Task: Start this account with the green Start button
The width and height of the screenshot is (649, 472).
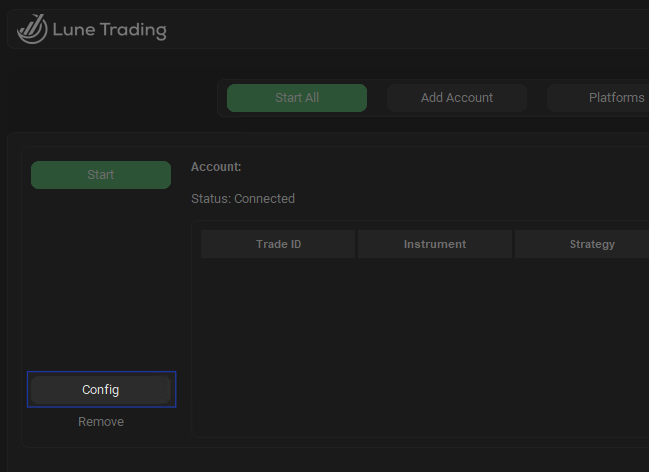Action: 101,175
